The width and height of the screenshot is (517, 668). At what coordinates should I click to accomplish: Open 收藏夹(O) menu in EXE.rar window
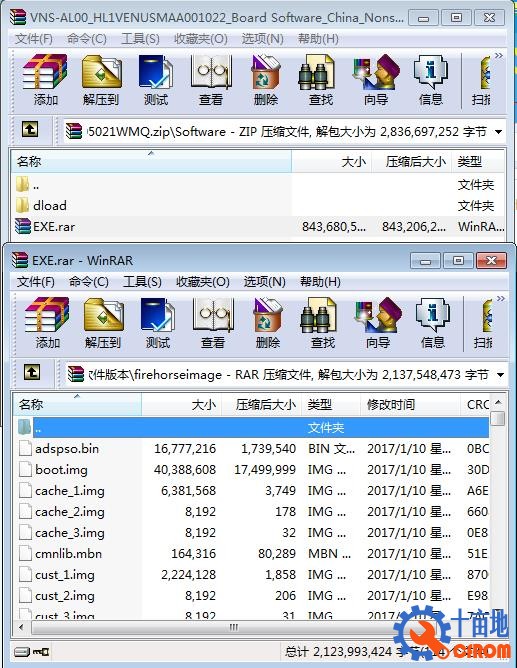pyautogui.click(x=203, y=282)
